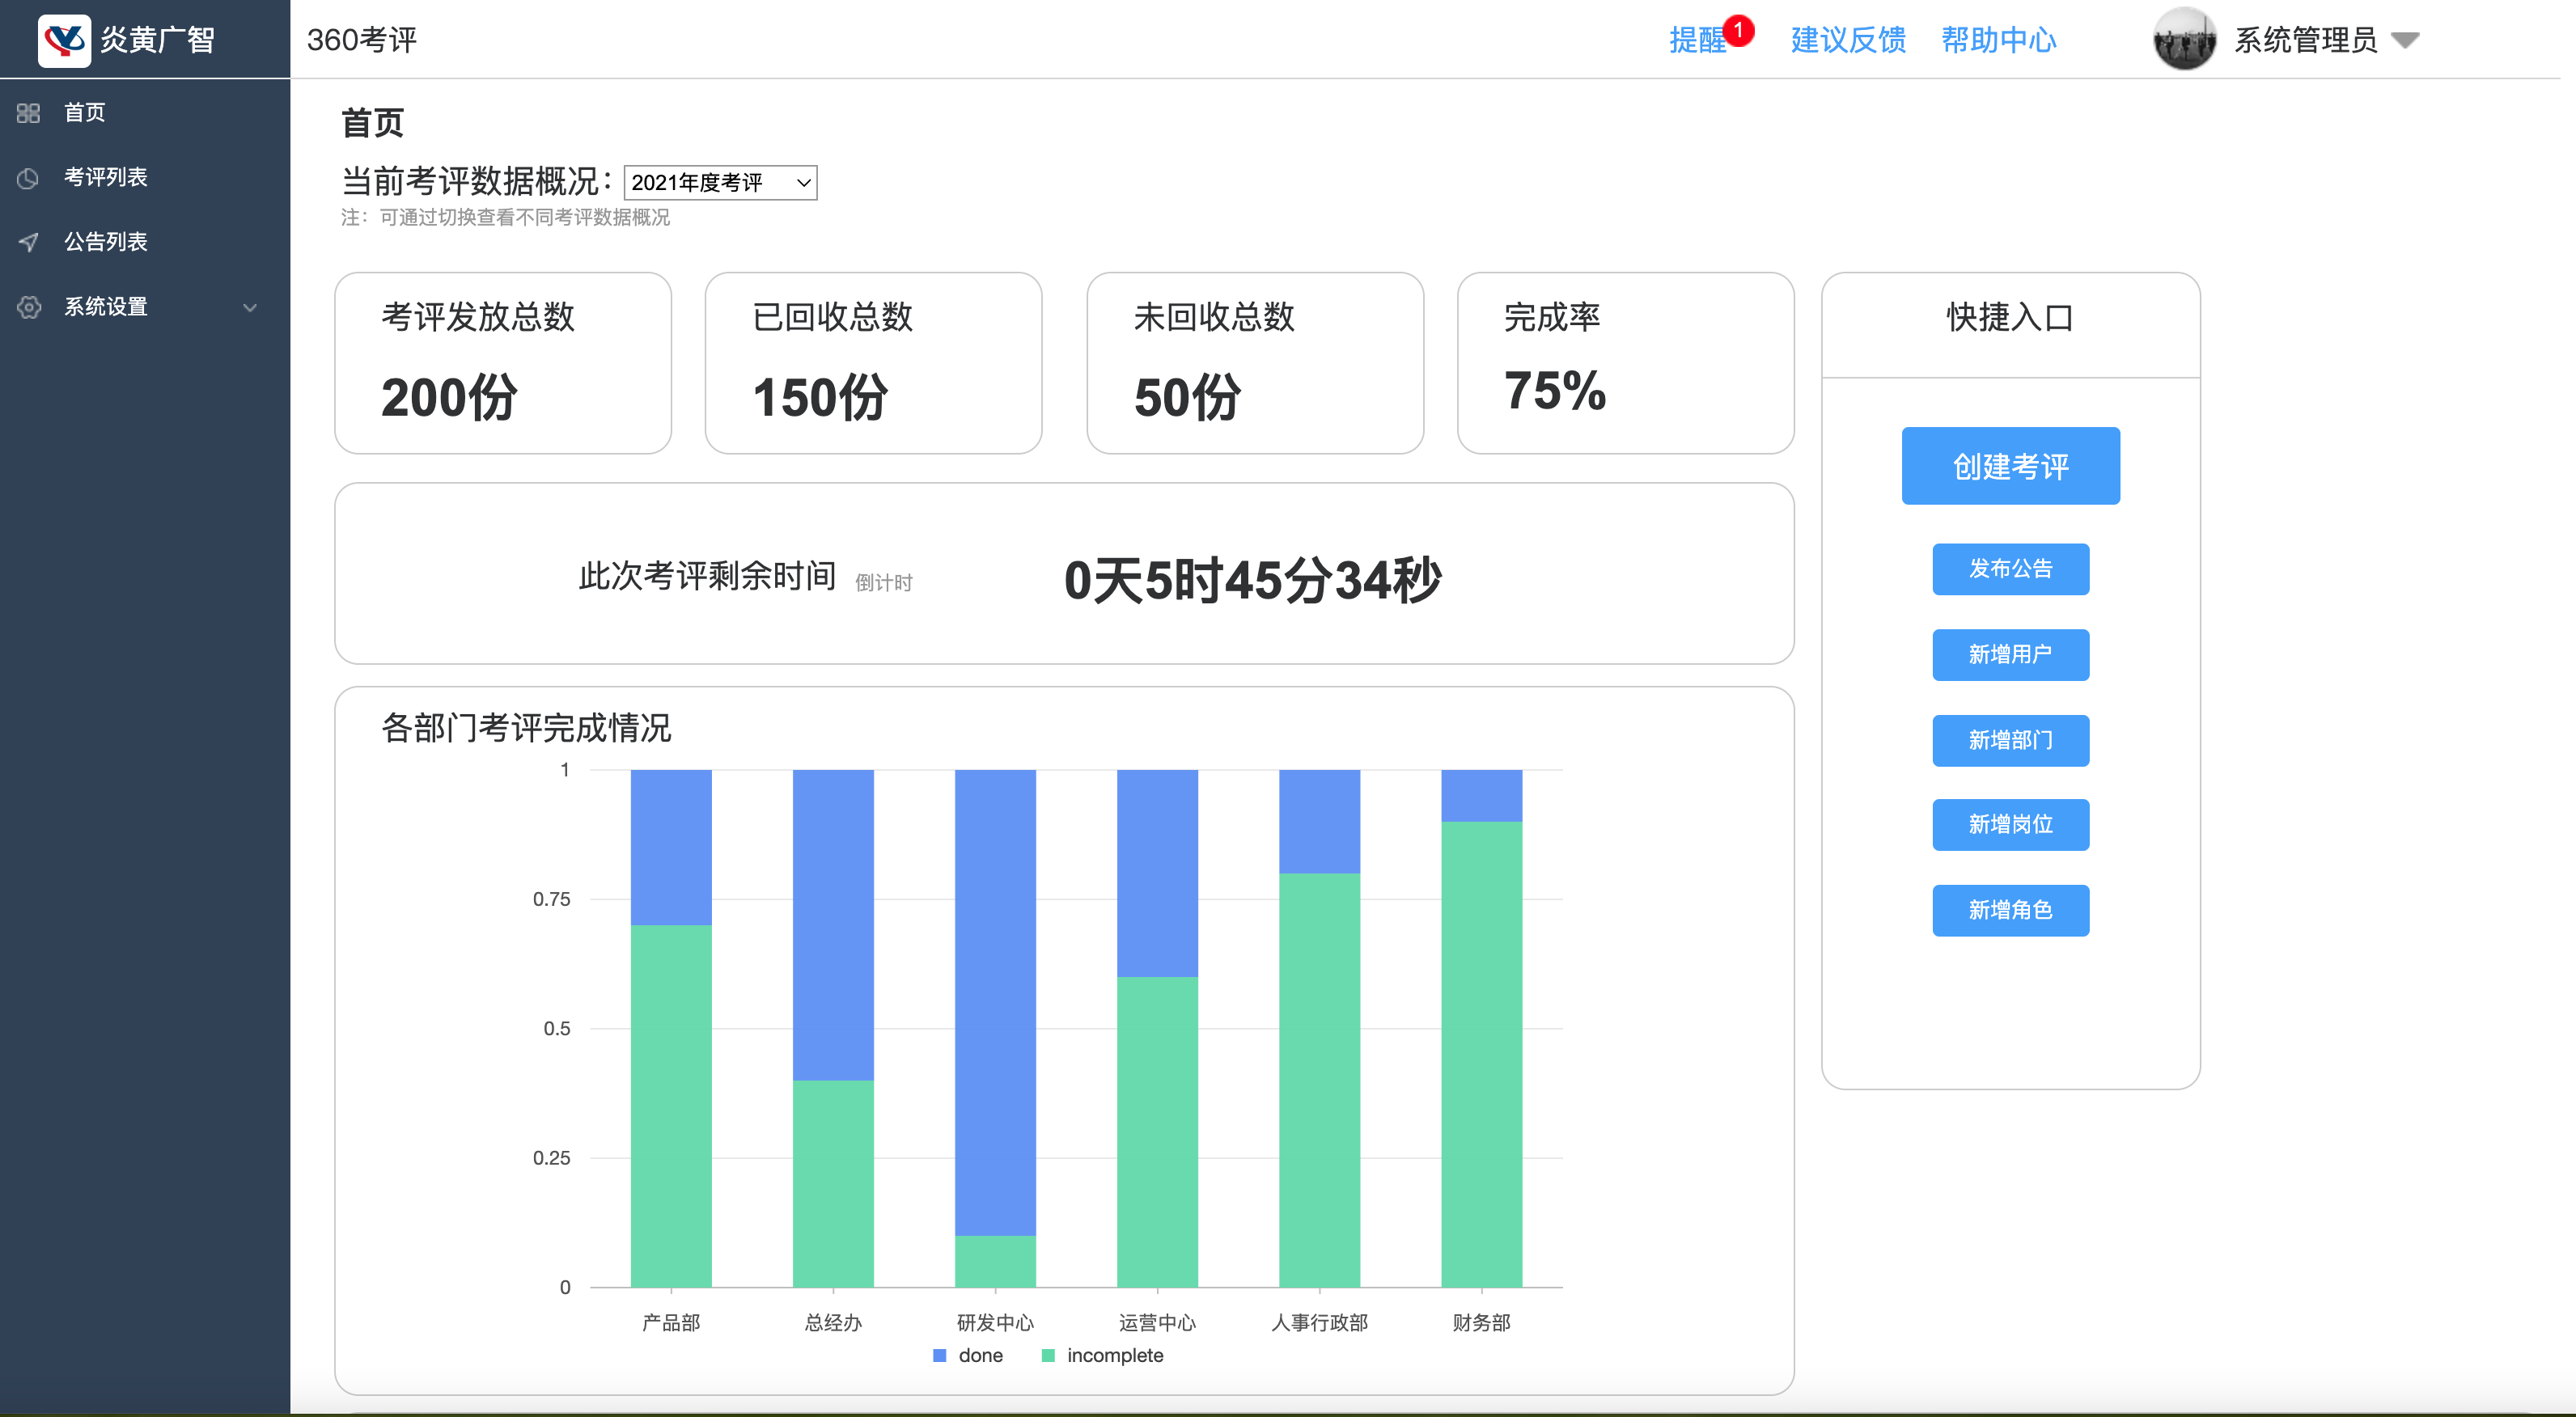Toggle the incomplete legend green swatch
Screen dimensions: 2576x1417
pyautogui.click(x=1048, y=1356)
